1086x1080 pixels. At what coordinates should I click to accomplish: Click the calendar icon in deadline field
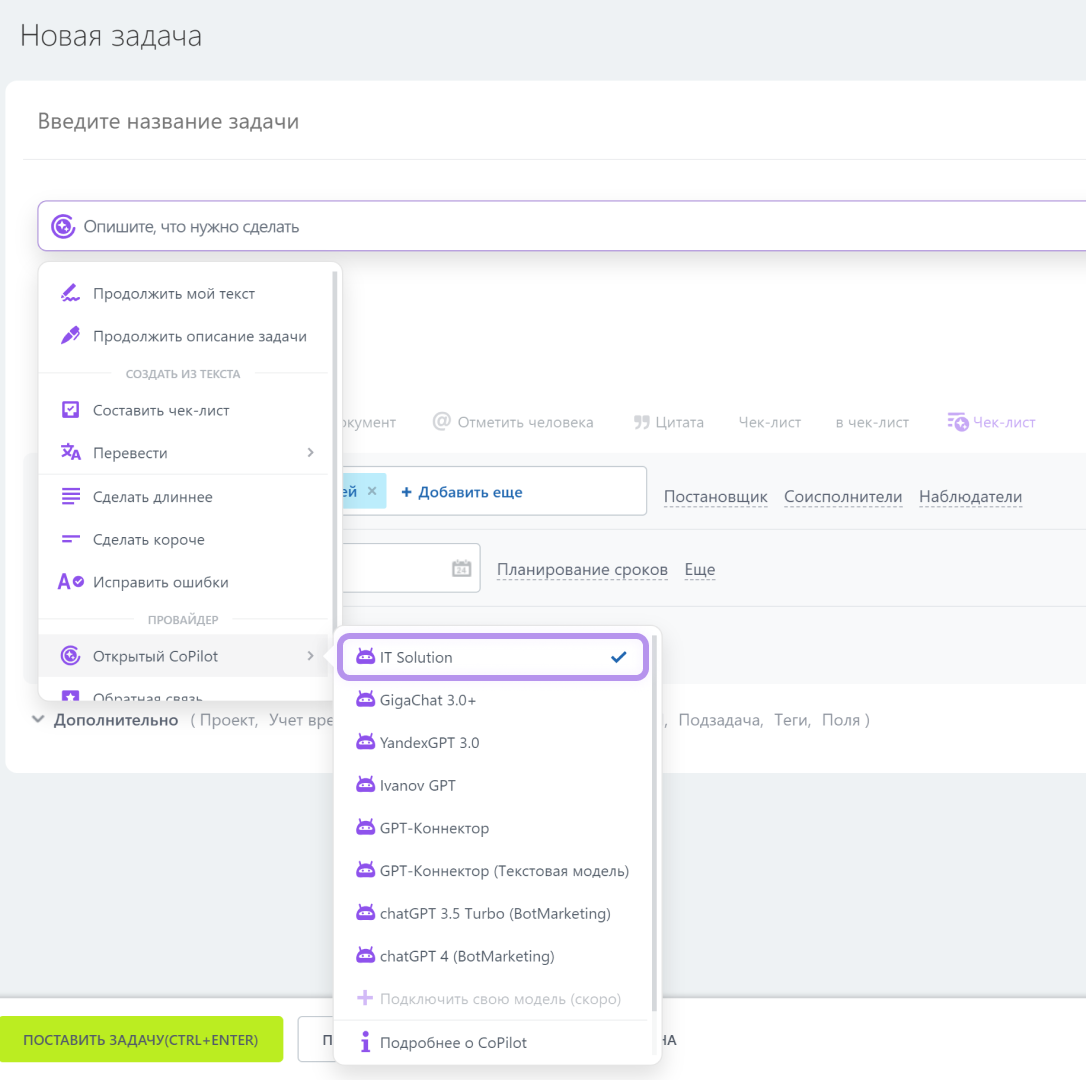pos(461,568)
